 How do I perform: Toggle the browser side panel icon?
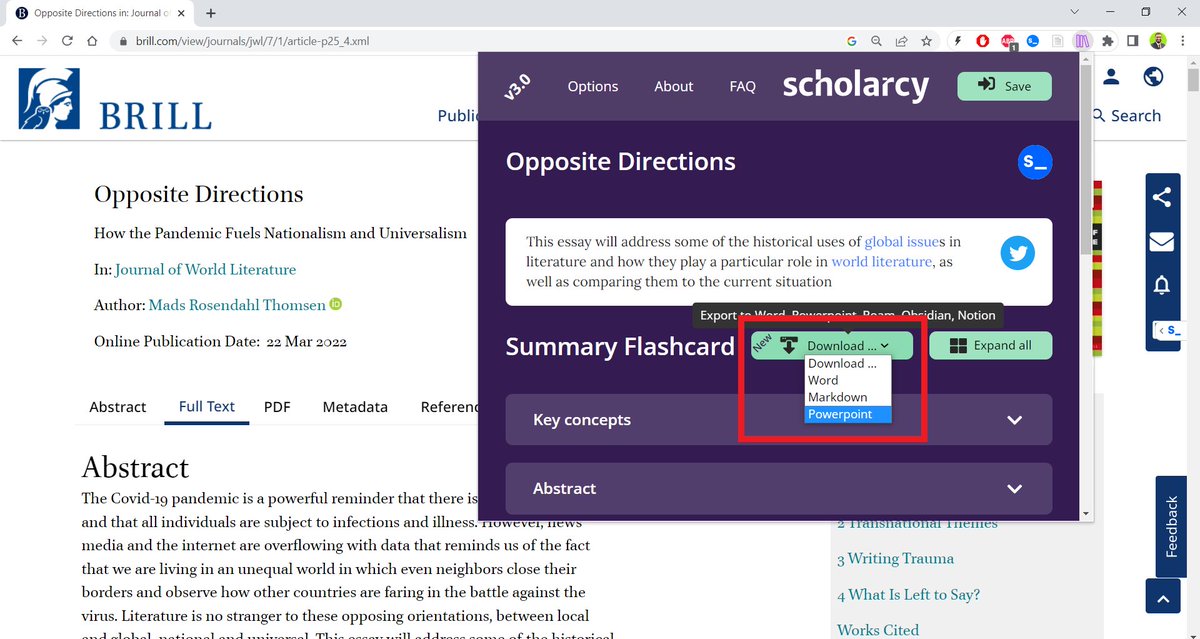pos(1133,41)
